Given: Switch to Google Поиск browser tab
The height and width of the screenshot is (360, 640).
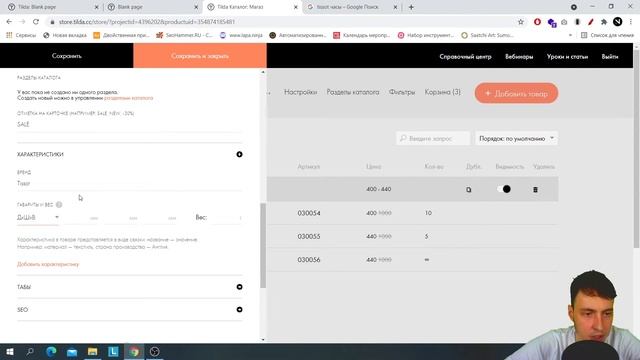Looking at the screenshot, I should tap(352, 7).
